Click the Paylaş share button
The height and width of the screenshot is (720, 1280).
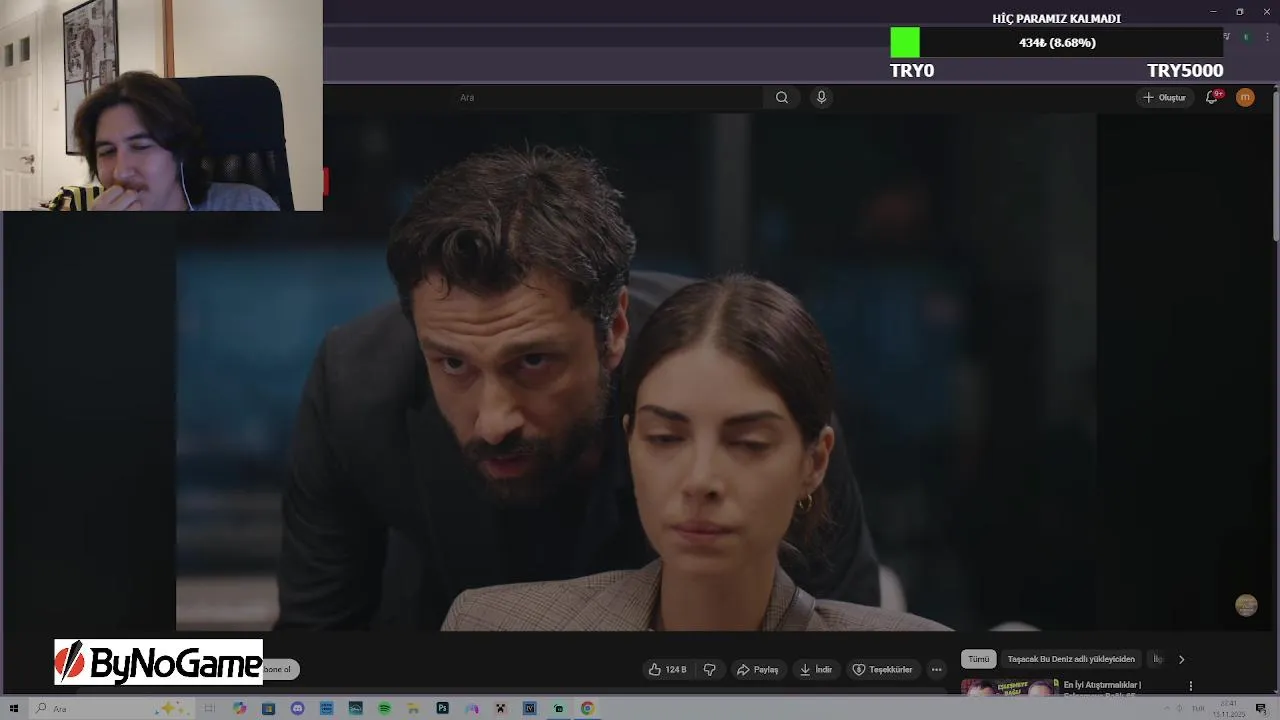click(x=757, y=669)
